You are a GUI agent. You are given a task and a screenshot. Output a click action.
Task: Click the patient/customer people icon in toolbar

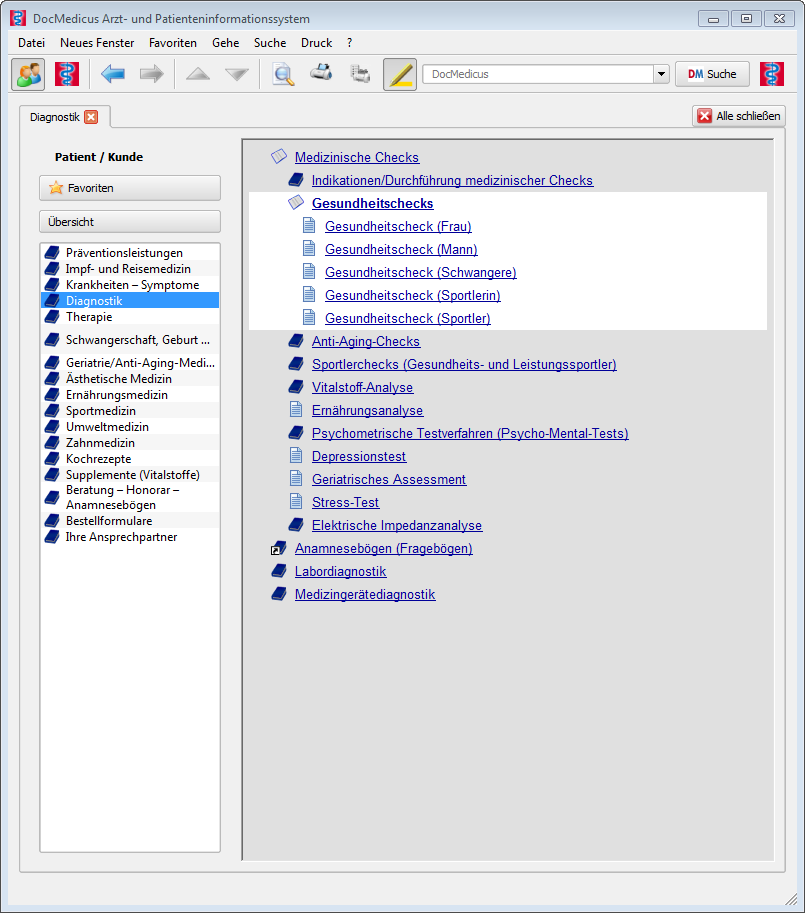click(x=28, y=75)
